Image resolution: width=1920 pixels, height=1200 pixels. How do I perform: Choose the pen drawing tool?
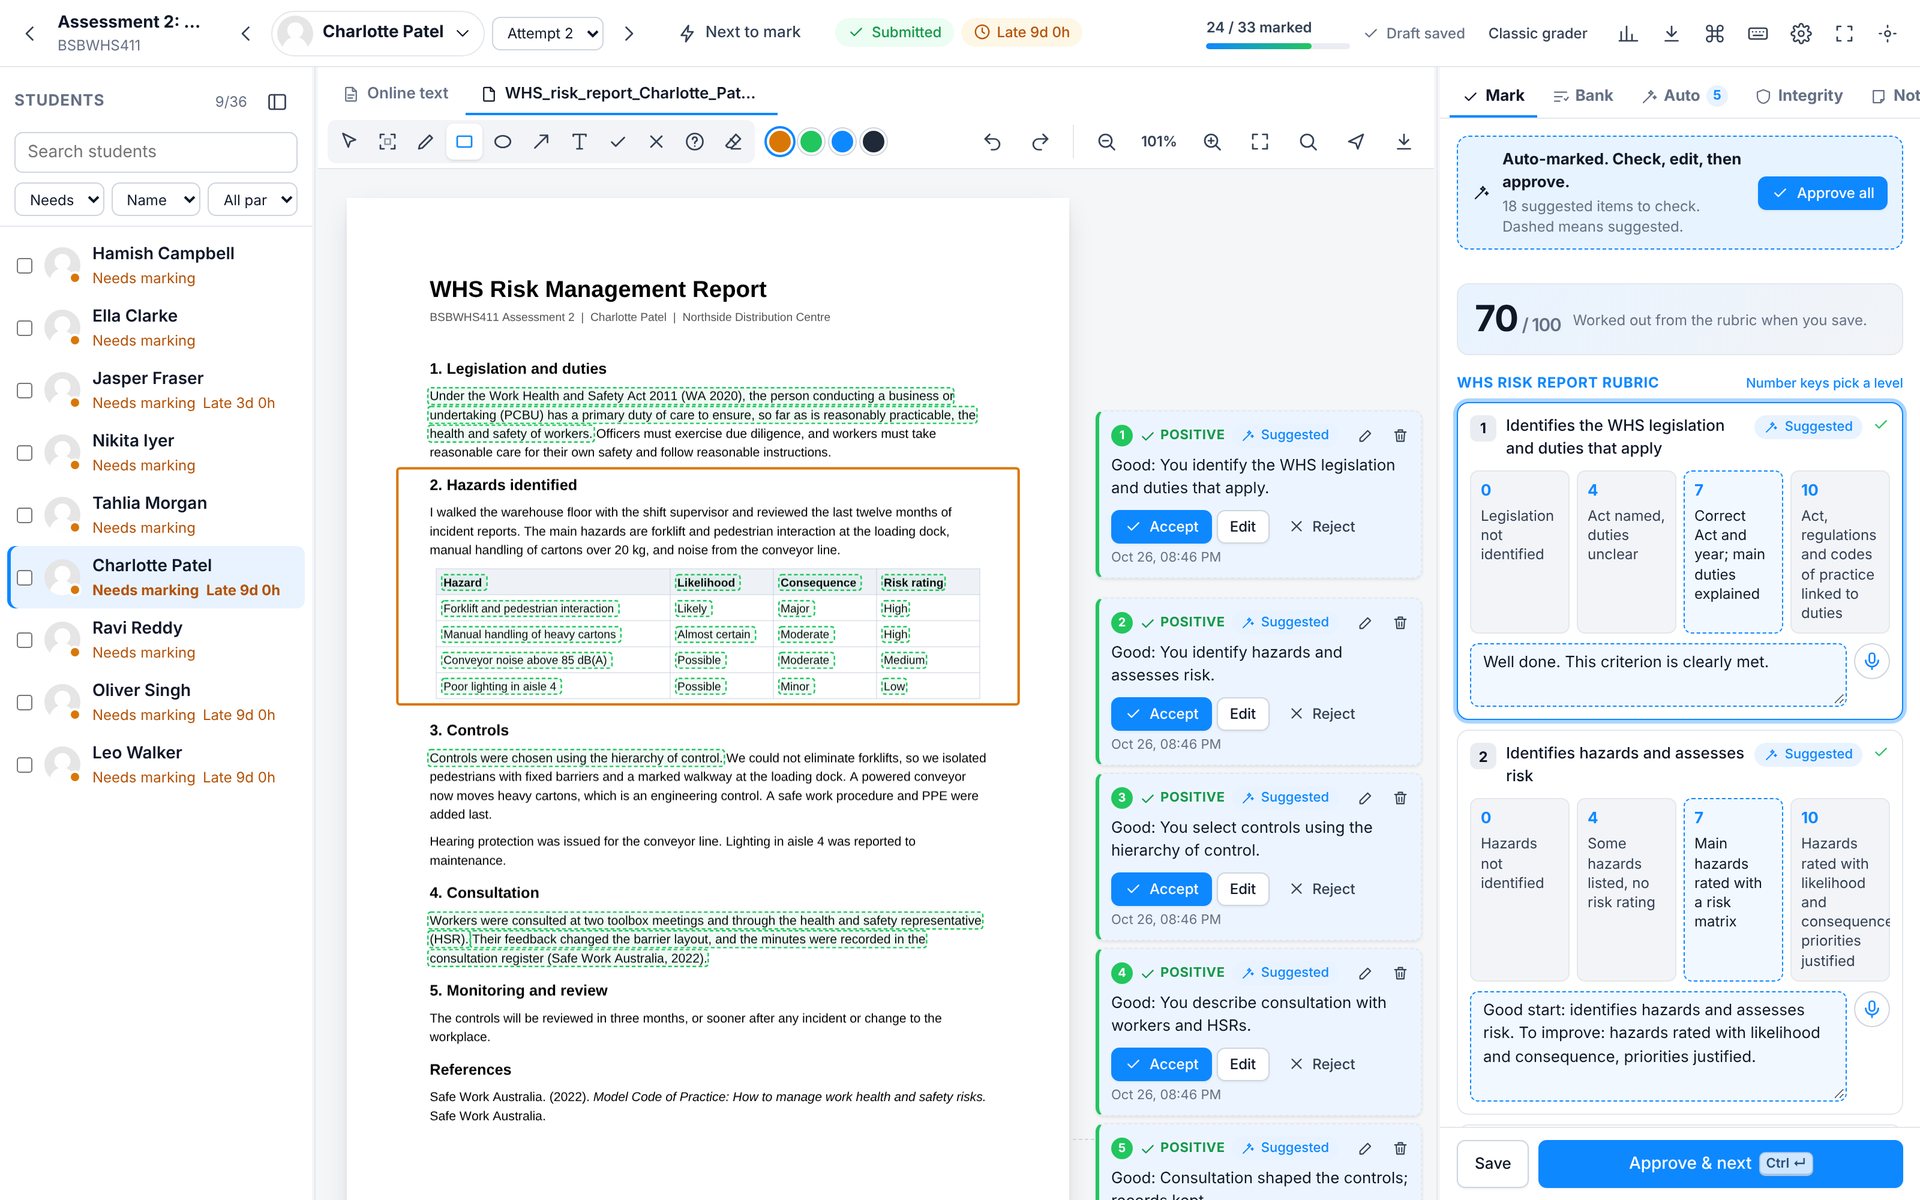pyautogui.click(x=426, y=142)
